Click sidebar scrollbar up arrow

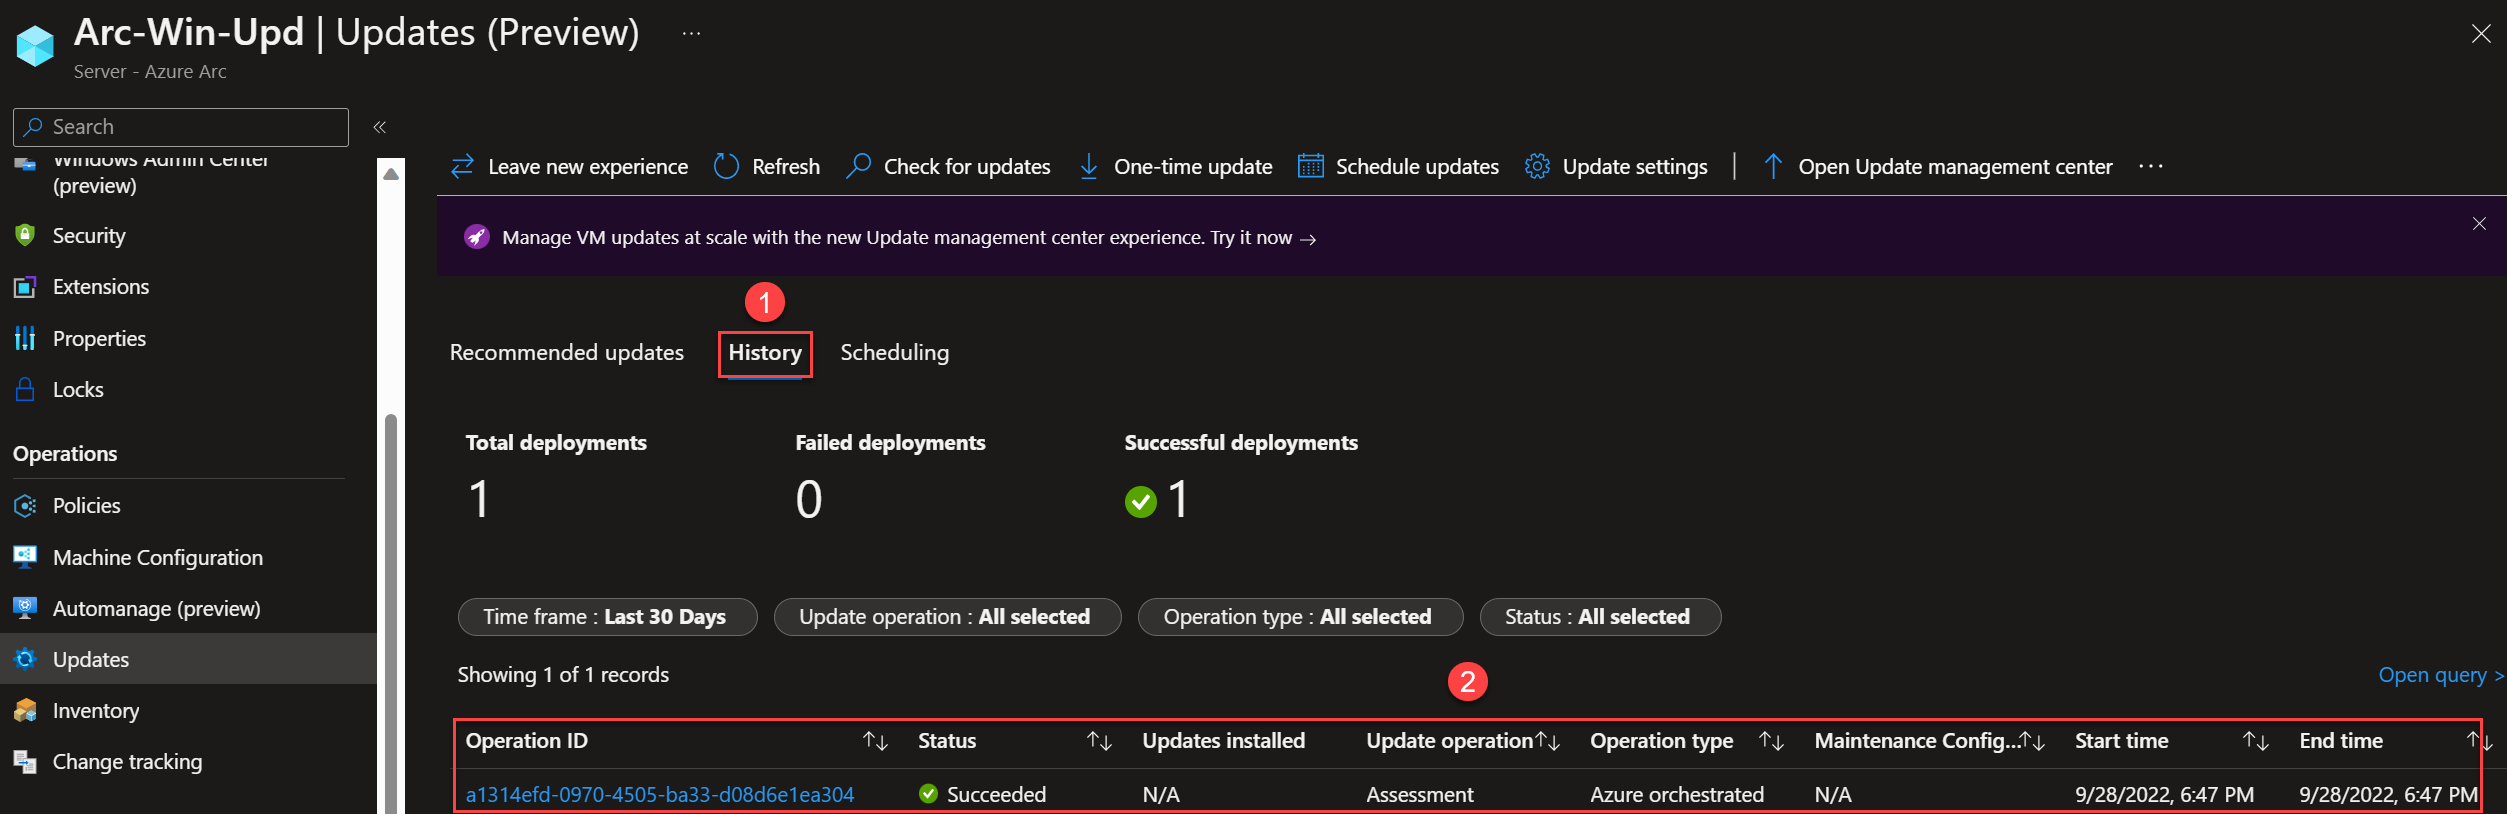click(391, 174)
